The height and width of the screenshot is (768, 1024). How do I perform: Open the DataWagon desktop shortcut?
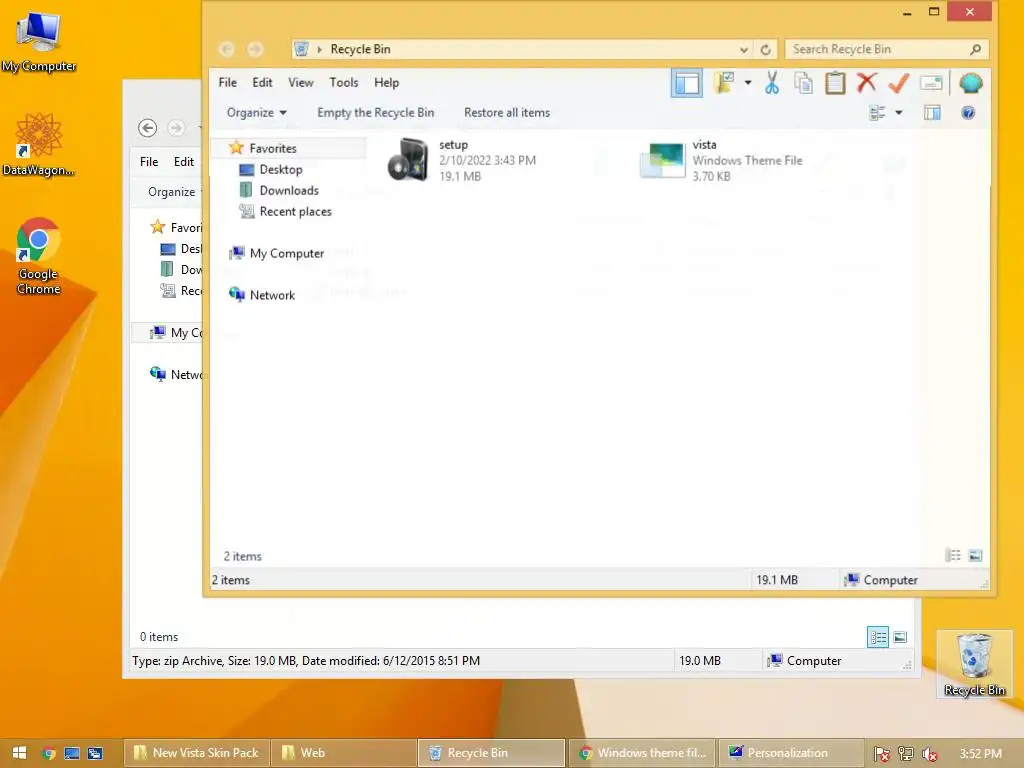pos(39,144)
